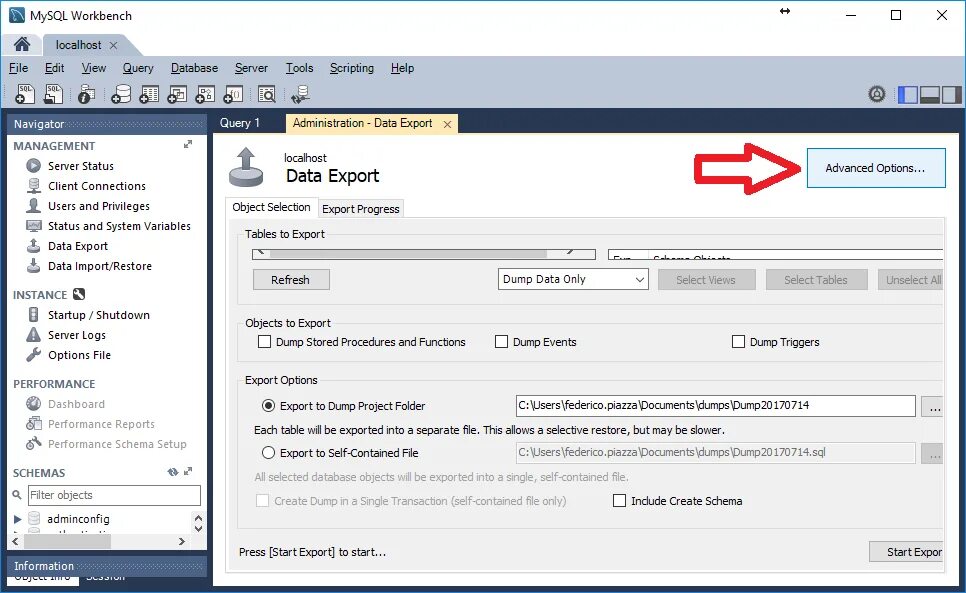
Task: Open Data Export in the Navigator
Action: tap(78, 246)
